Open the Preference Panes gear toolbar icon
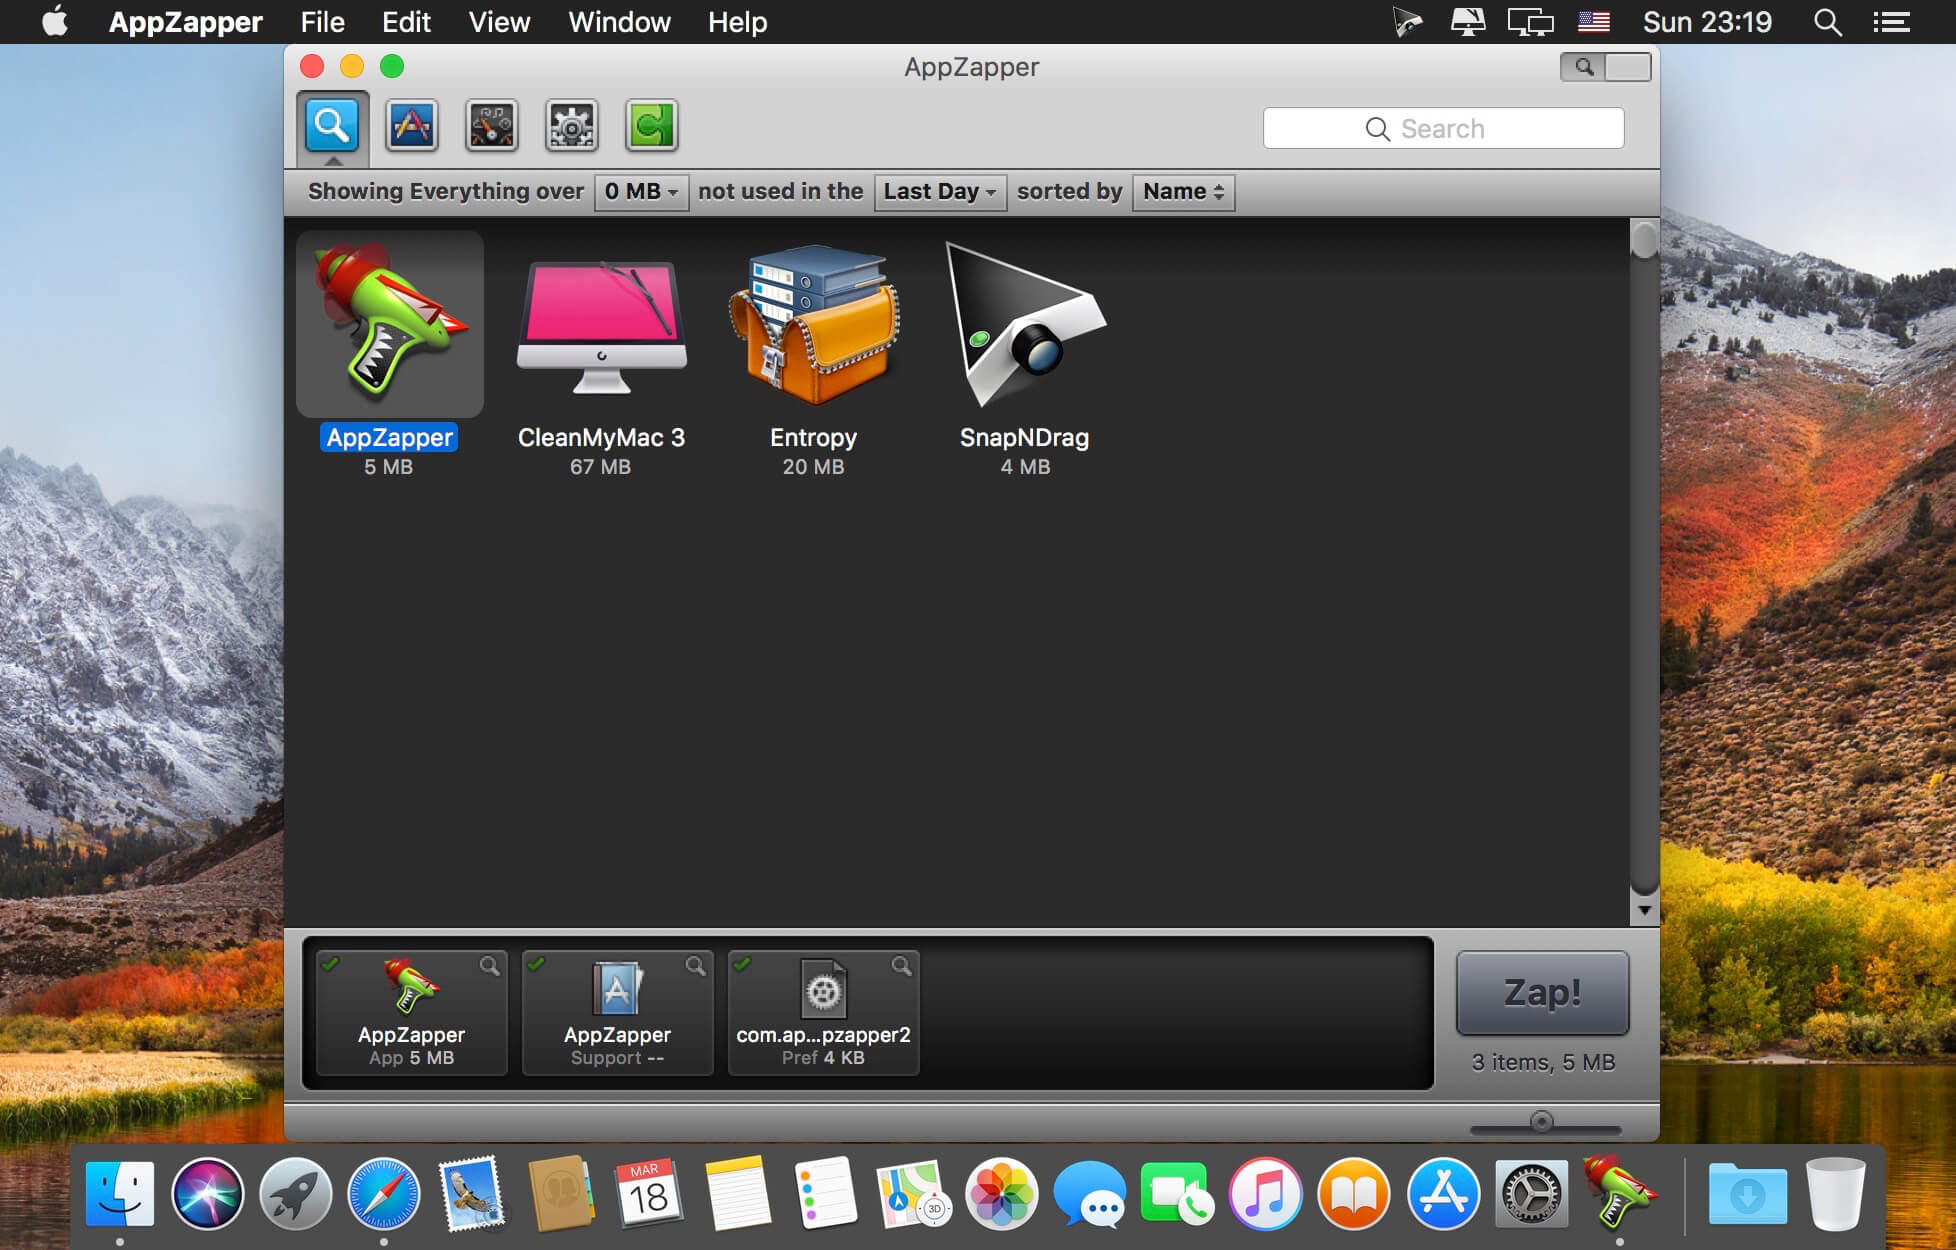1956x1250 pixels. (571, 126)
